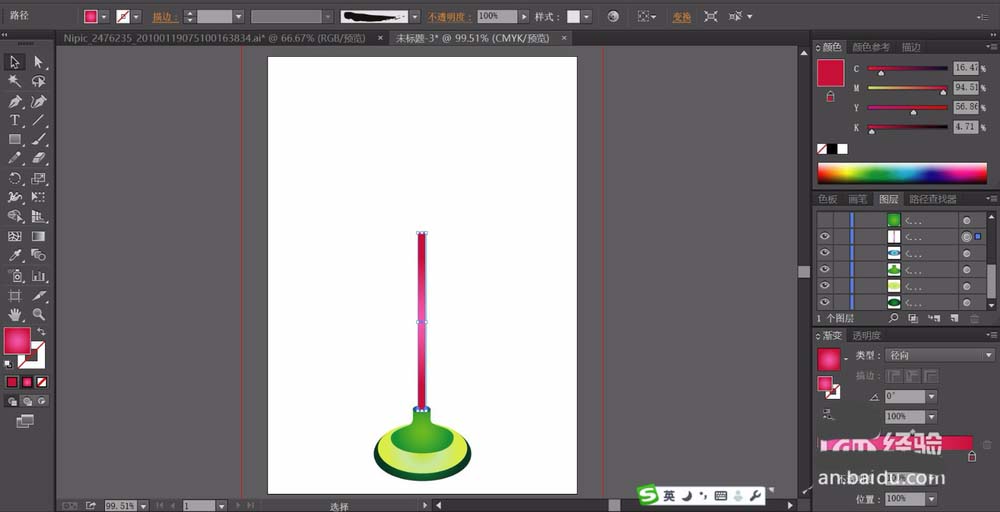Switch to the Nipic_2476235 document tab
1000x512 pixels.
[x=215, y=38]
